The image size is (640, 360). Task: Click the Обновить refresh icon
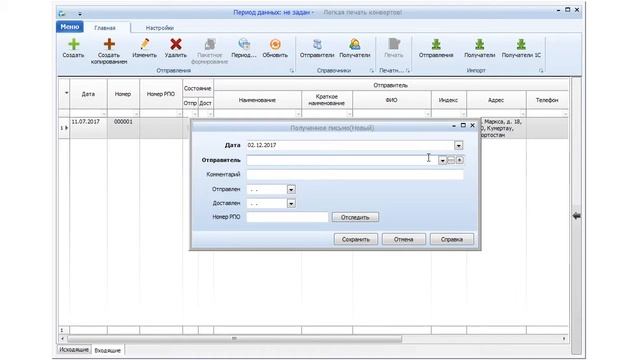pos(275,44)
